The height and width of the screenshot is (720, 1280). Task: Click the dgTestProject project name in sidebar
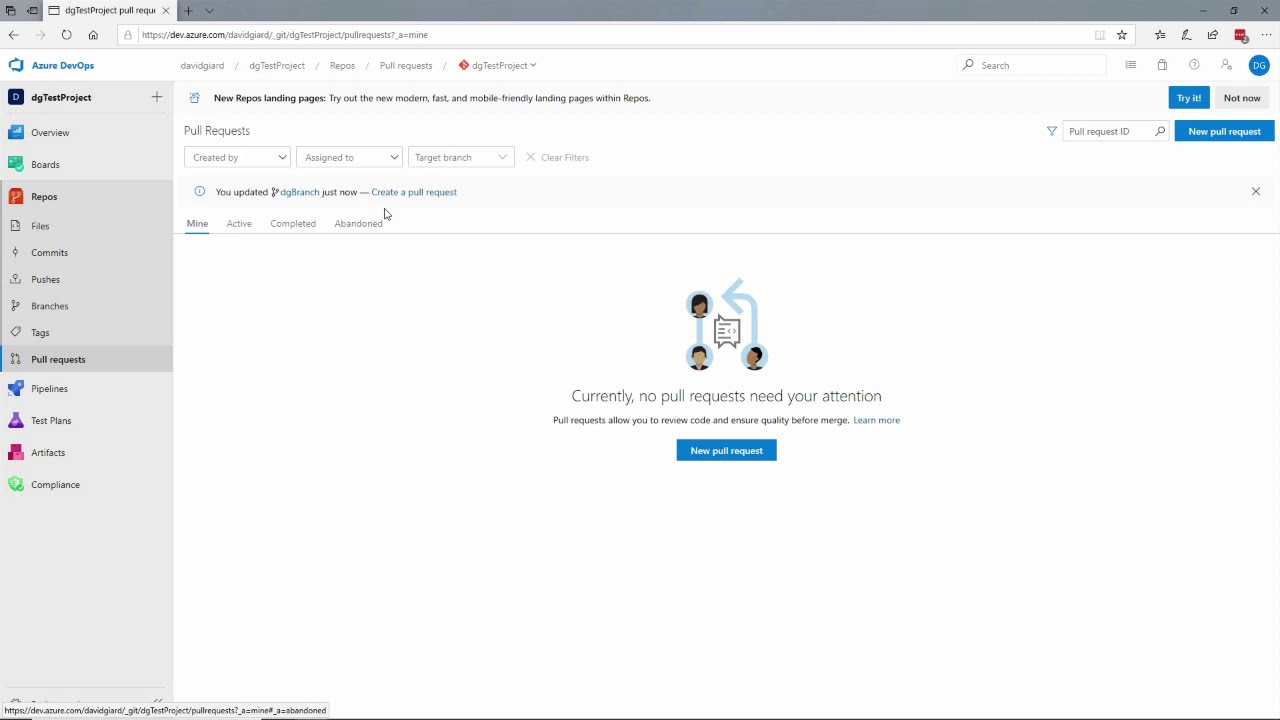[61, 97]
